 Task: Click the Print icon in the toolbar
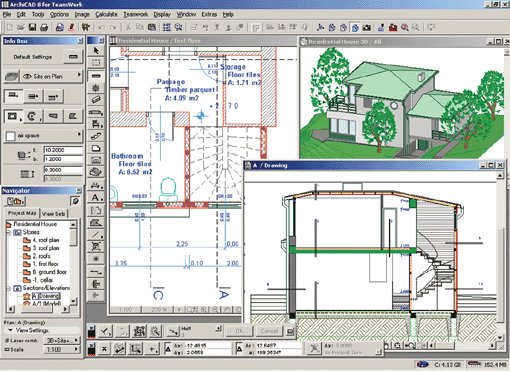[x=44, y=27]
